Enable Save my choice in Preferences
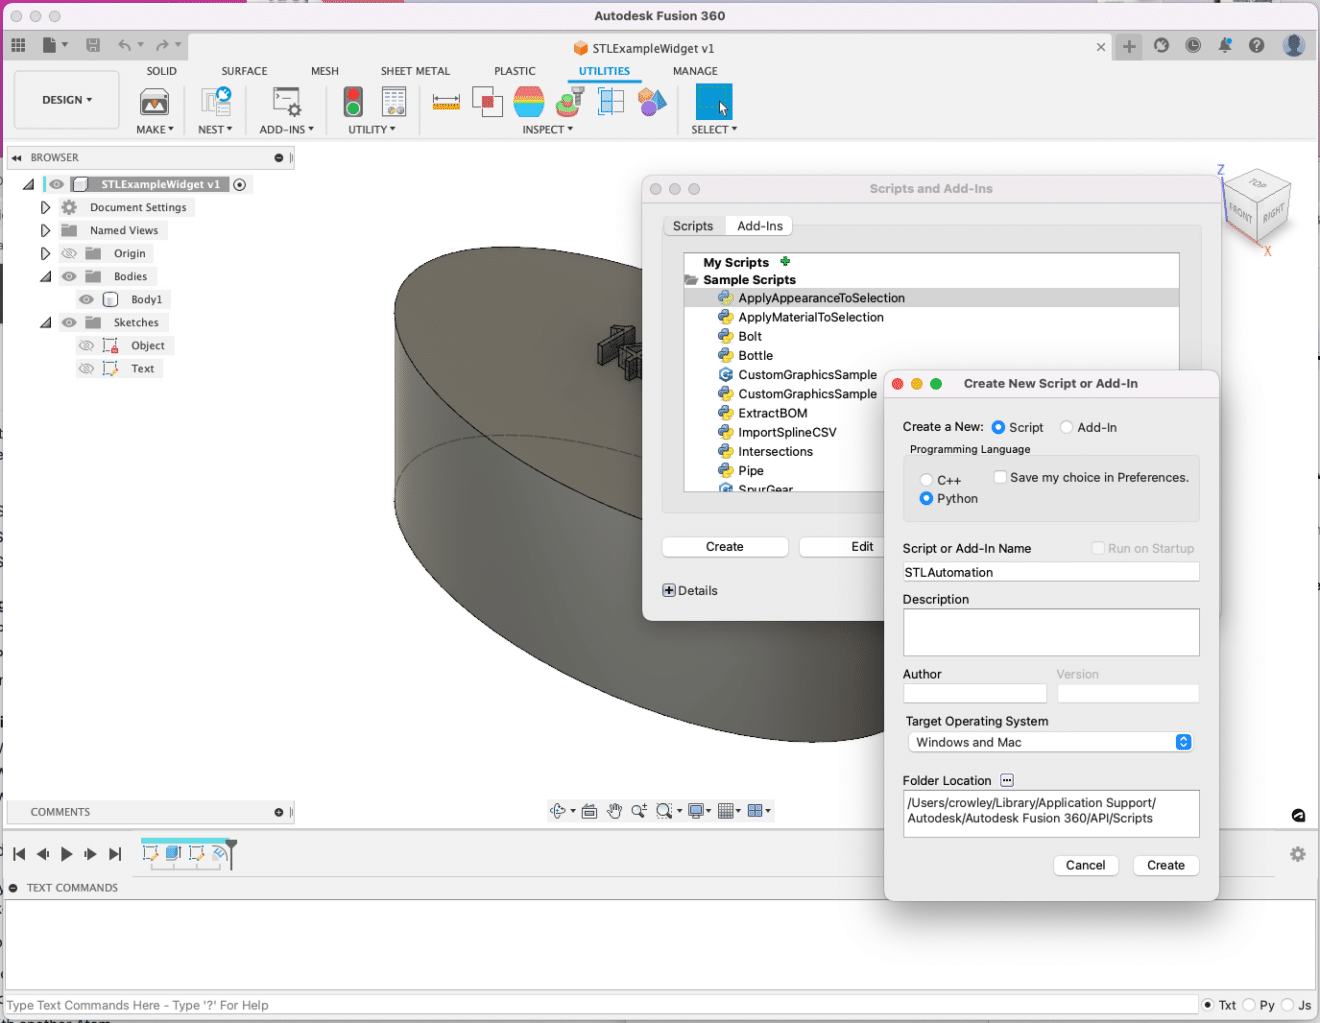This screenshot has height=1023, width=1320. tap(1000, 477)
